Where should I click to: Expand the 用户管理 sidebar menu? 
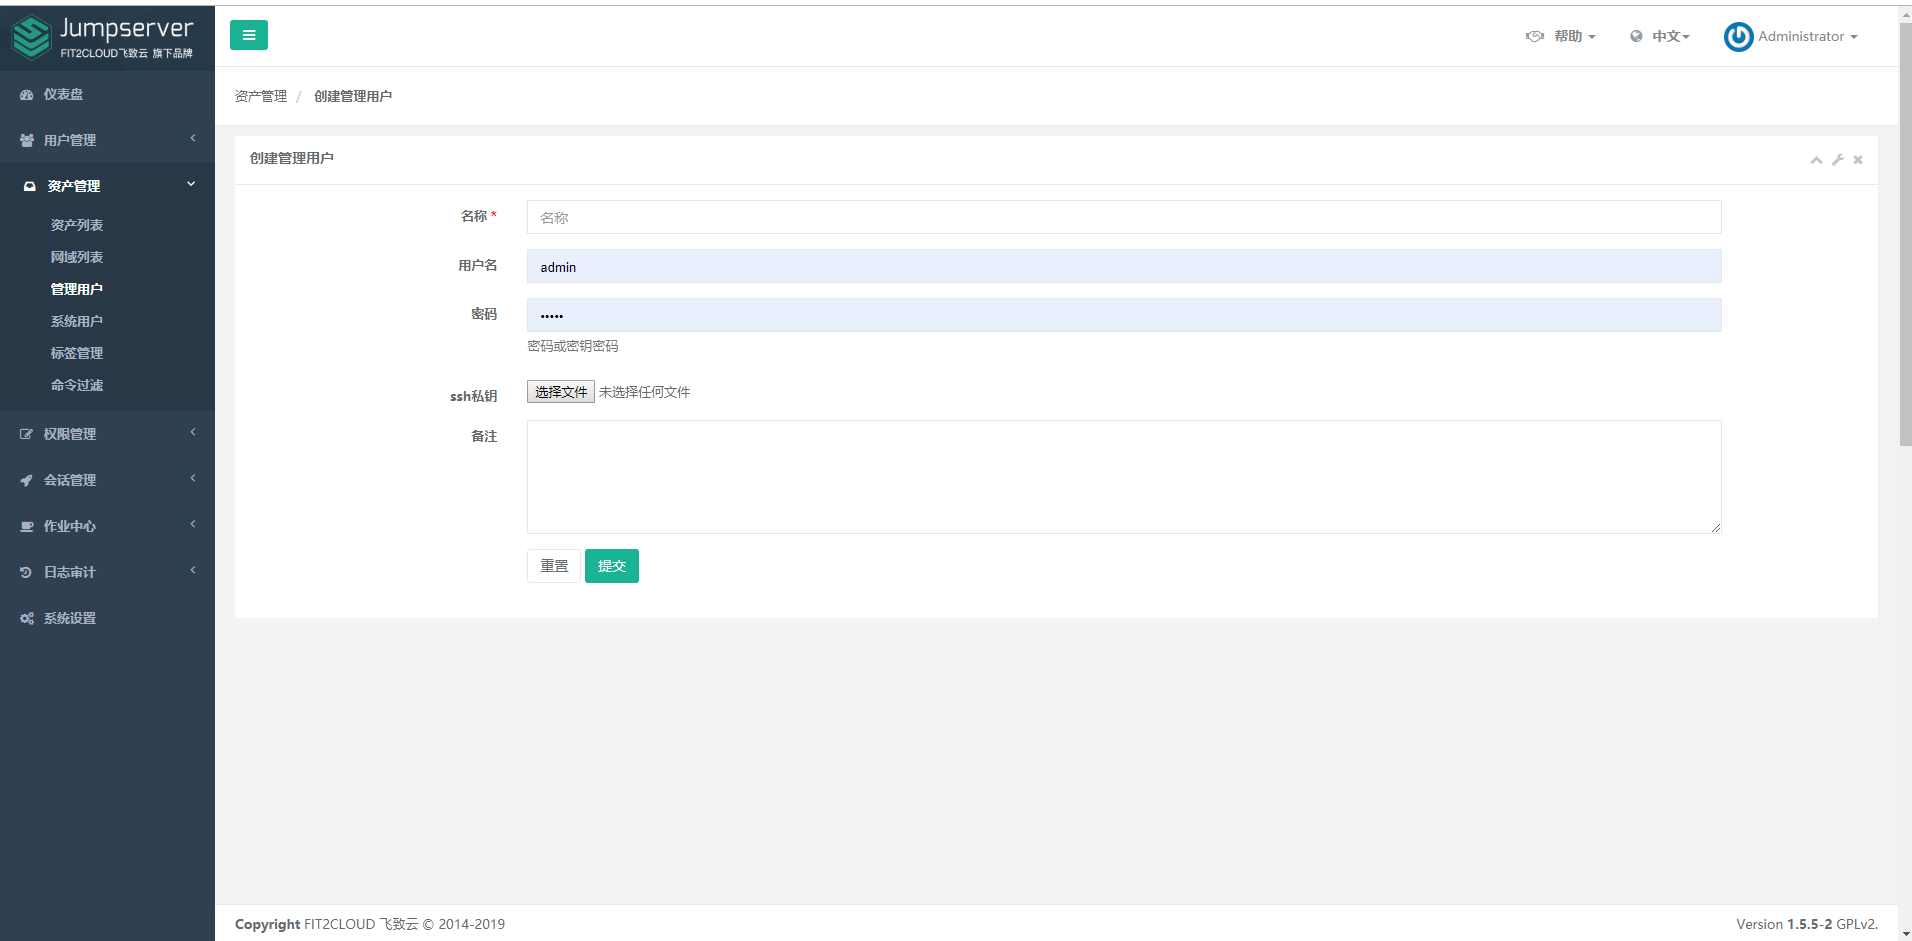pyautogui.click(x=70, y=141)
